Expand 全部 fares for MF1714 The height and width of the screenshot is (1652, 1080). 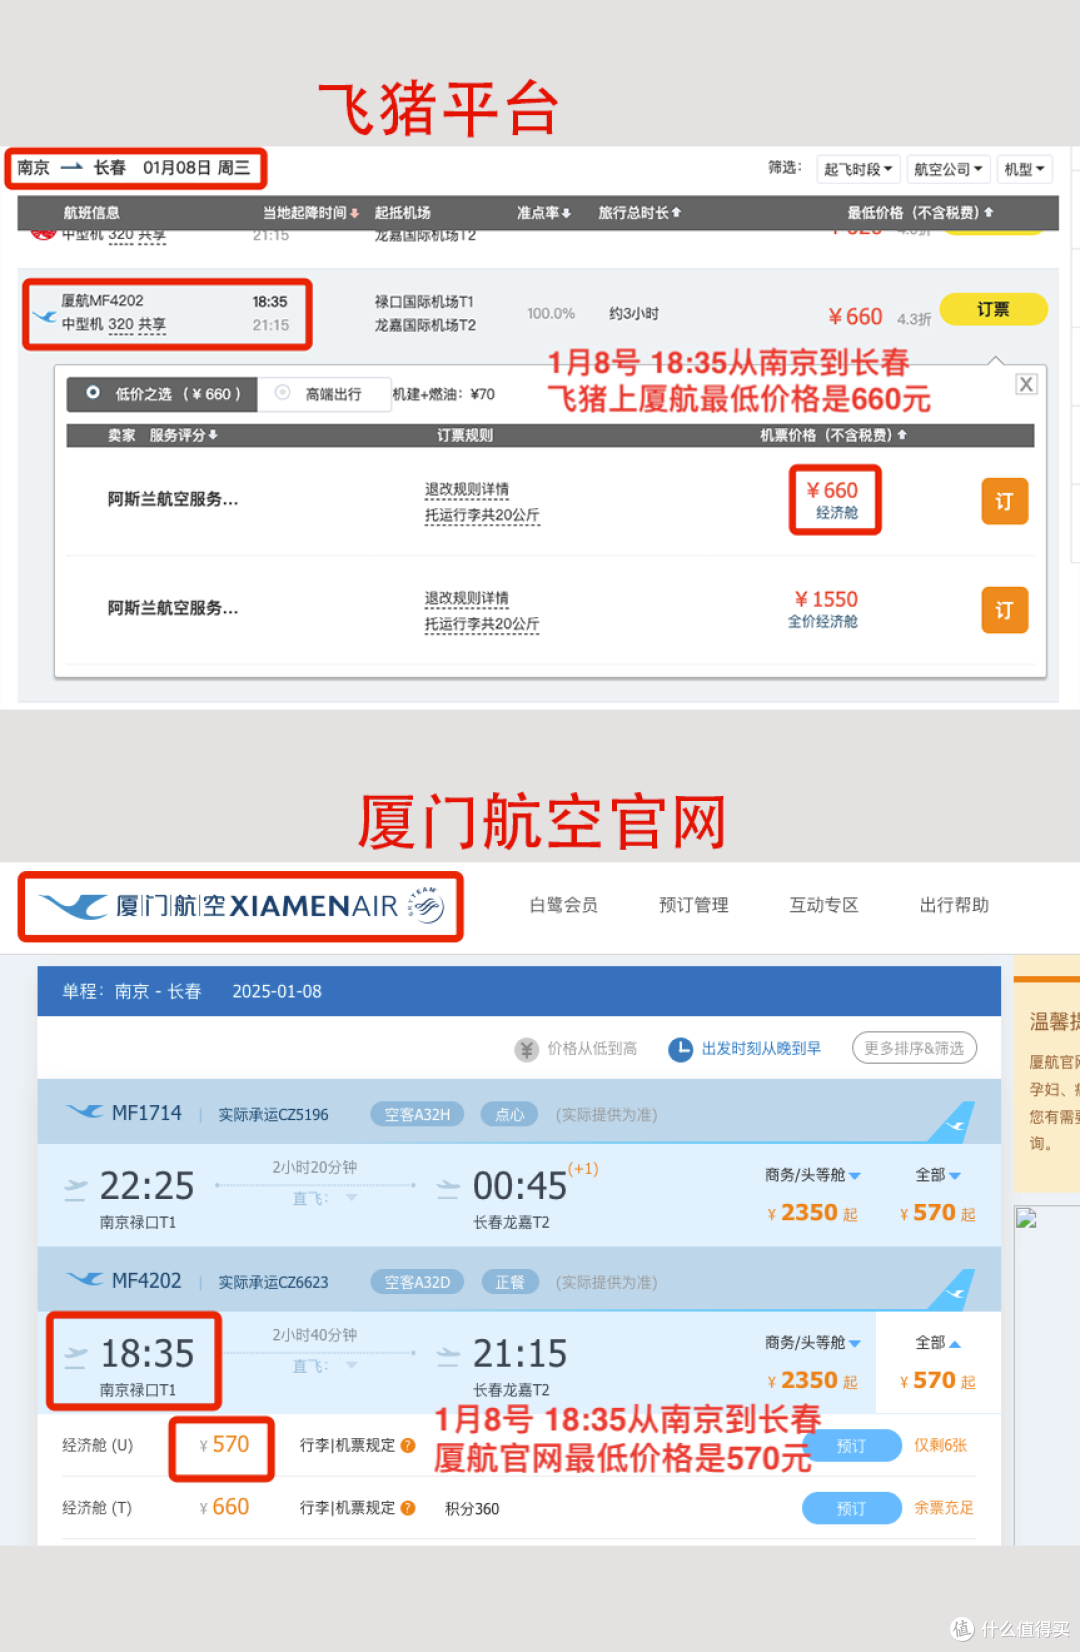click(938, 1175)
